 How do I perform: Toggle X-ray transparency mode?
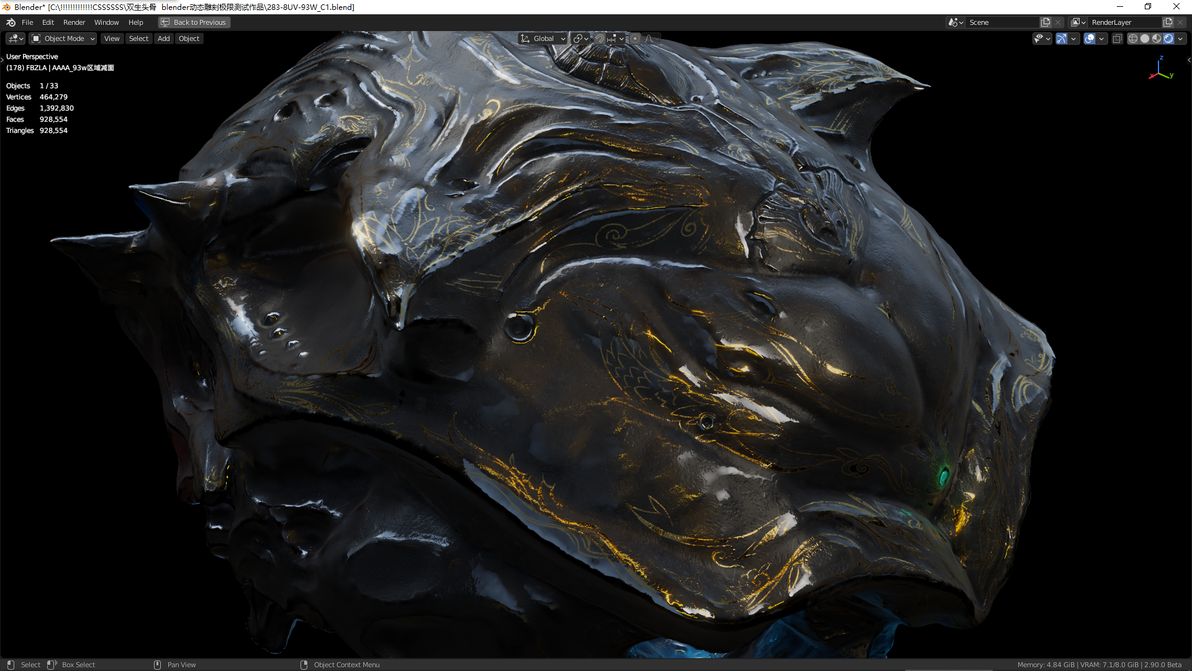1117,38
